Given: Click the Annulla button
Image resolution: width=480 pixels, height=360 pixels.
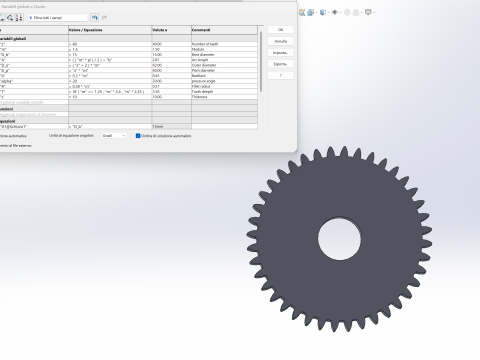Looking at the screenshot, I should pos(280,41).
